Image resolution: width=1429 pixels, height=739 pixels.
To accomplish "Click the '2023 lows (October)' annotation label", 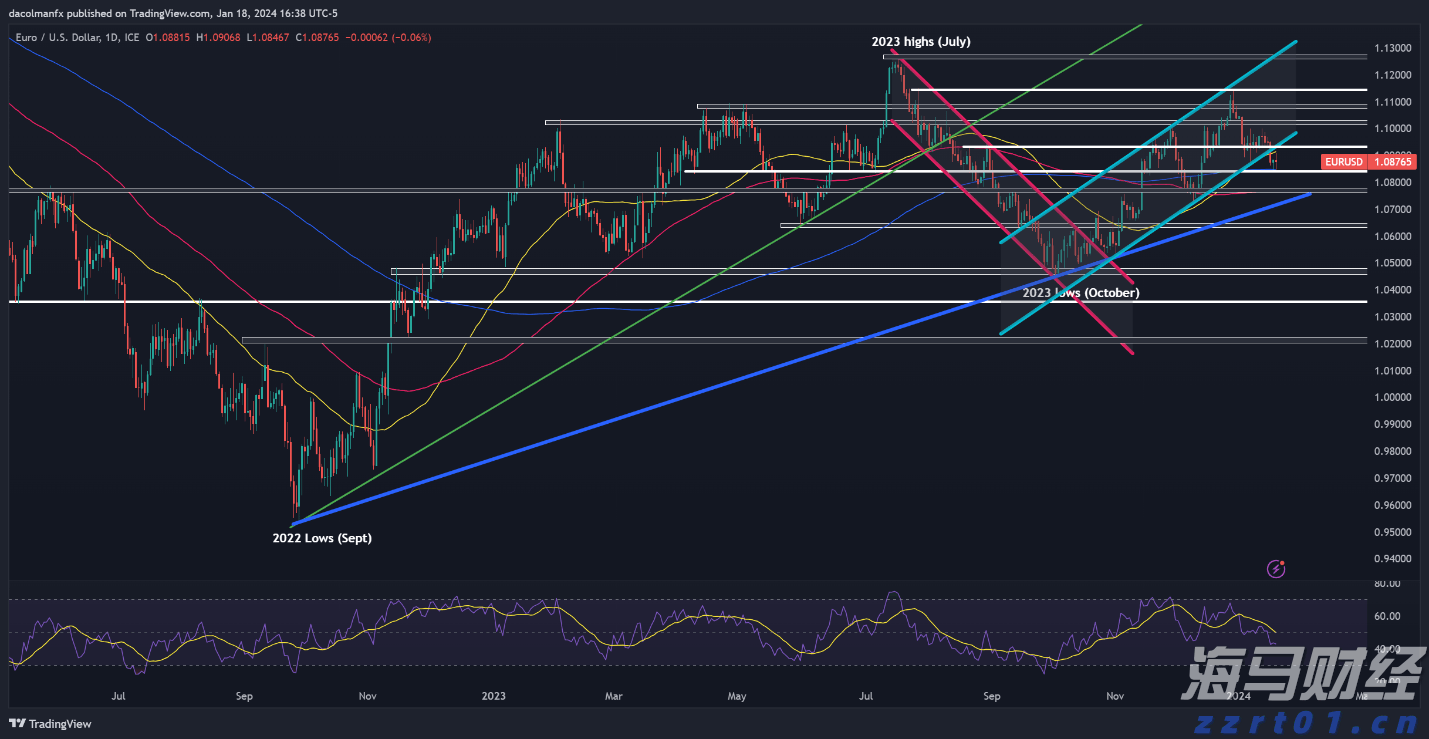I will tap(1080, 293).
